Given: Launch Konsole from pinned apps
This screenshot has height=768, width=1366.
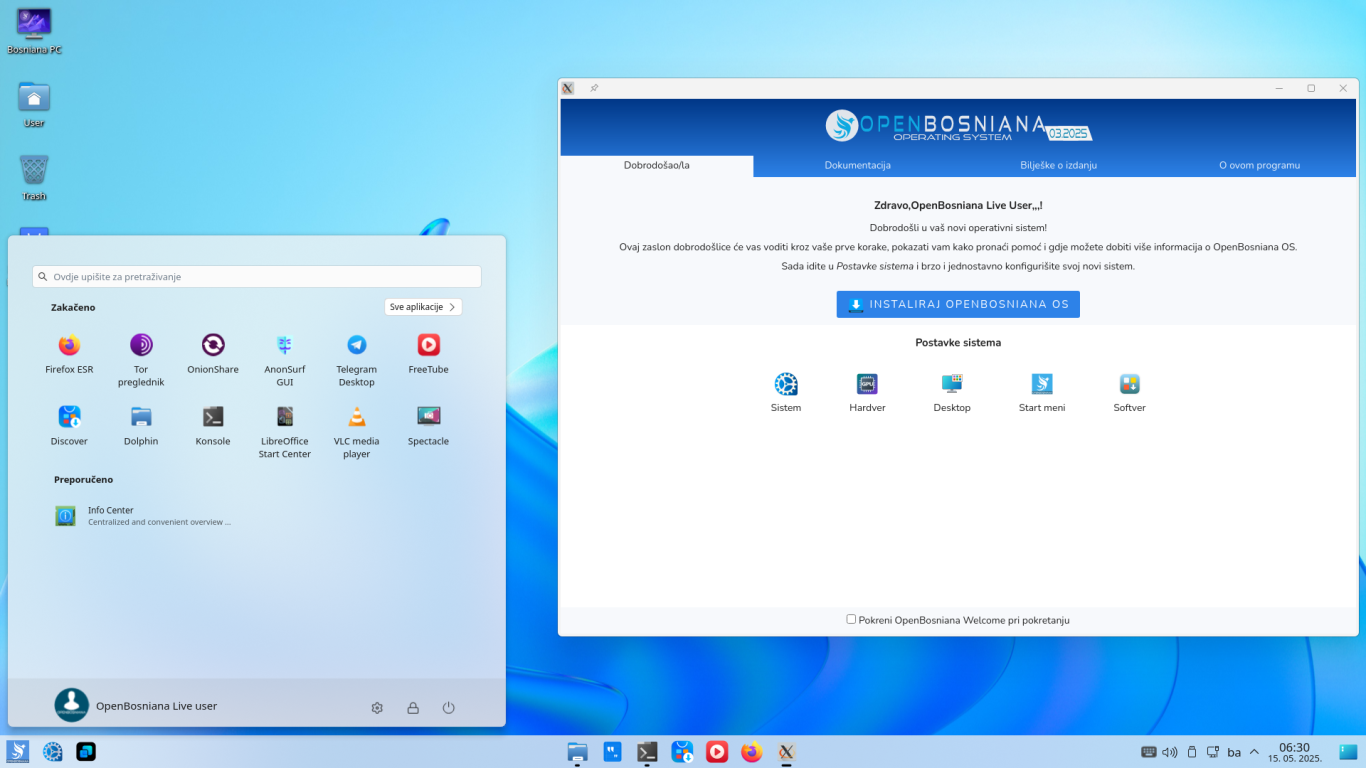Looking at the screenshot, I should point(213,426).
